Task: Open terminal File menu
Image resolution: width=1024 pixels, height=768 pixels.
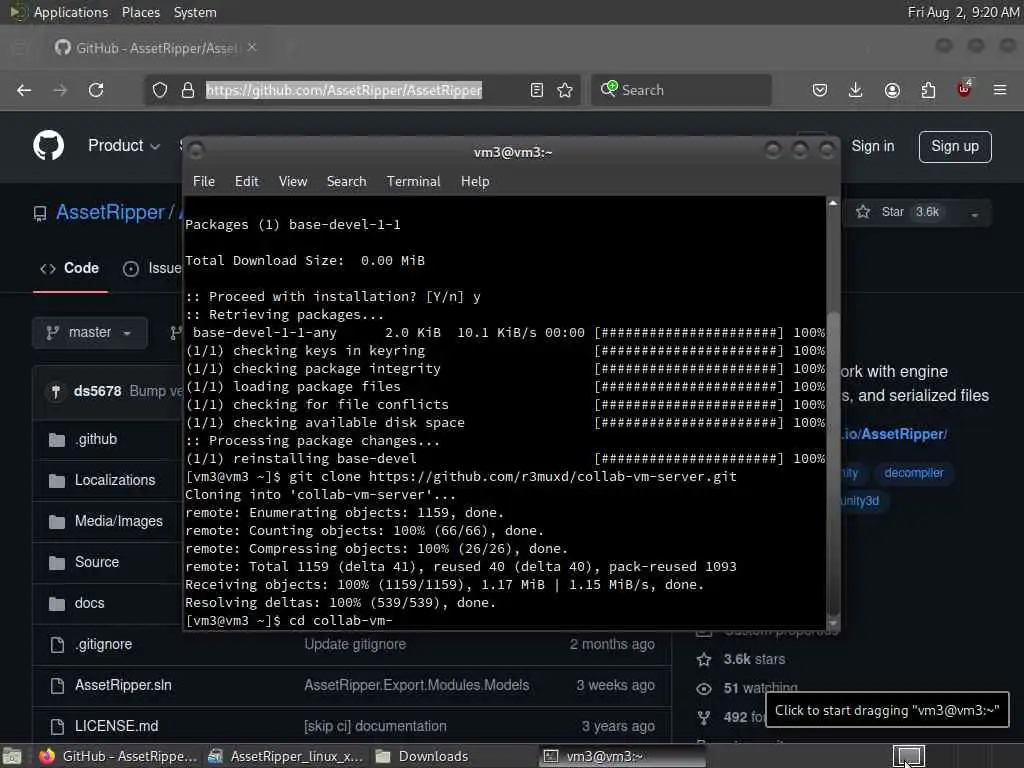Action: click(204, 182)
